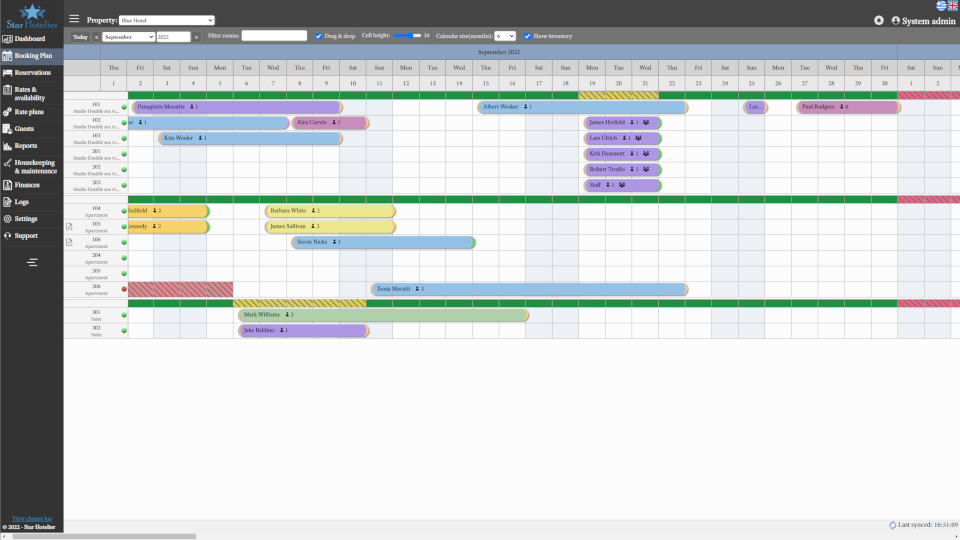The width and height of the screenshot is (960, 540).
Task: Click the Rate plans tag icon
Action: pyautogui.click(x=7, y=112)
